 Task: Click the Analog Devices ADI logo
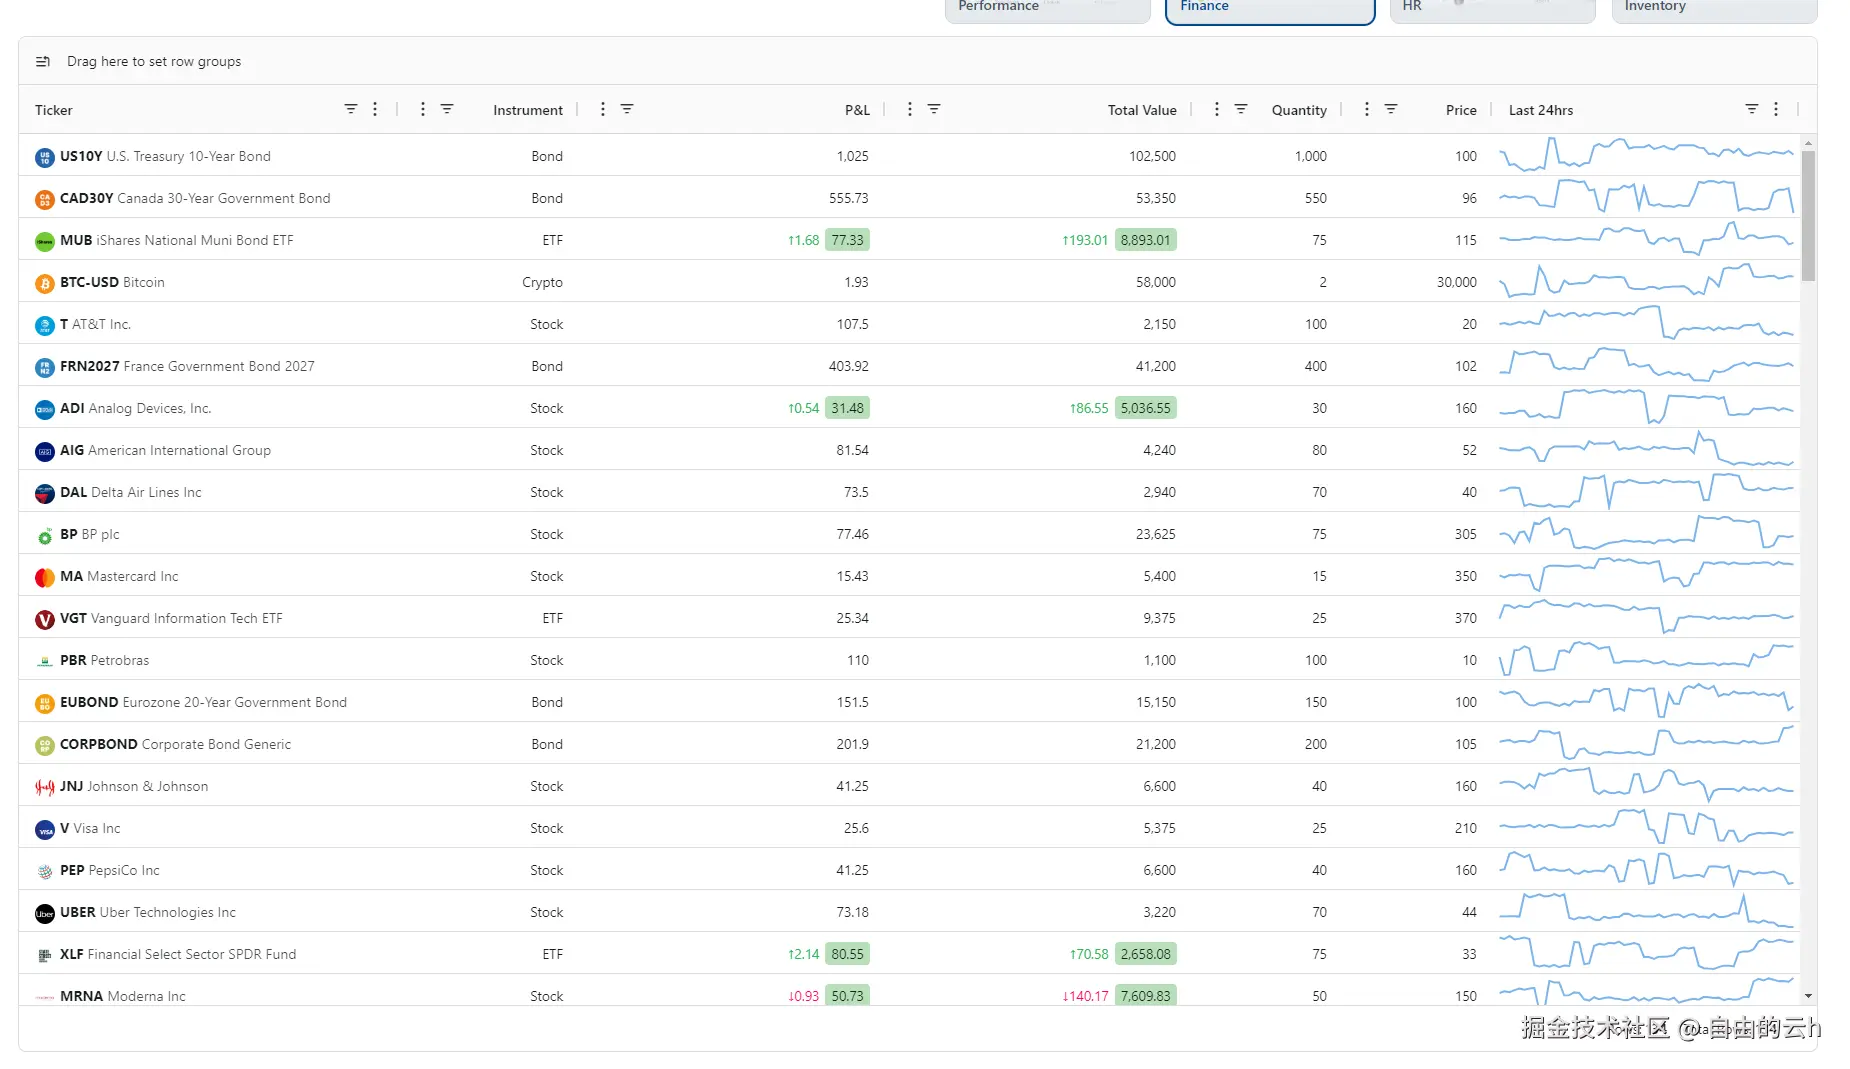tap(45, 409)
